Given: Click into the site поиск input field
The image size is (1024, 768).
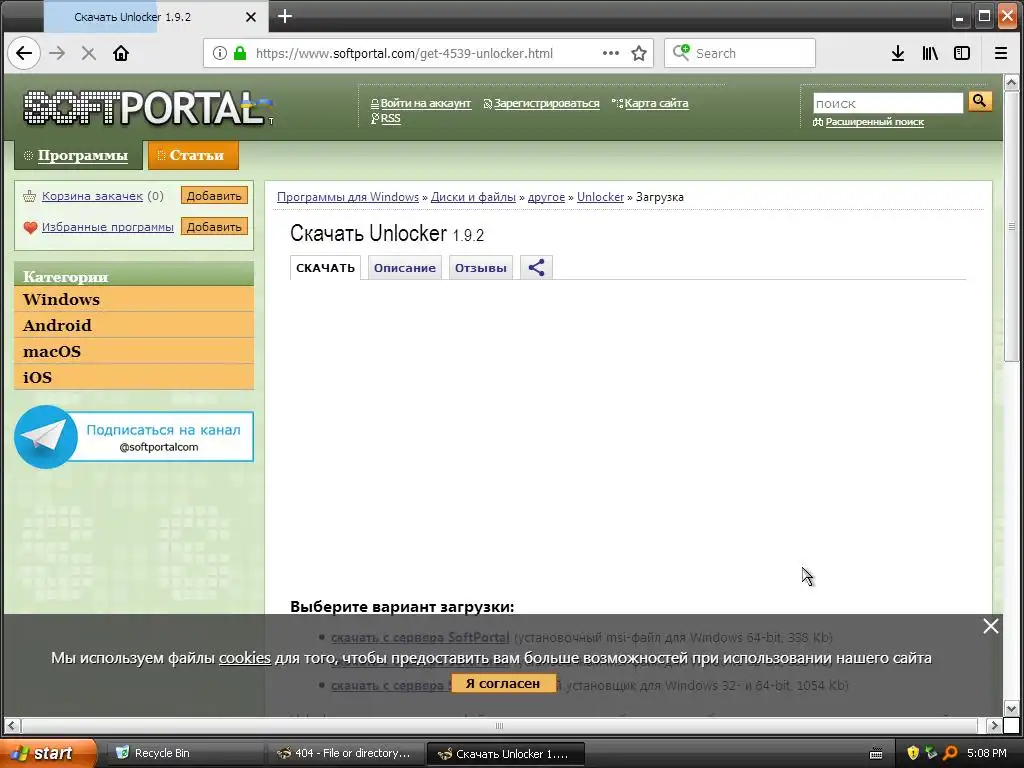Looking at the screenshot, I should coord(888,103).
